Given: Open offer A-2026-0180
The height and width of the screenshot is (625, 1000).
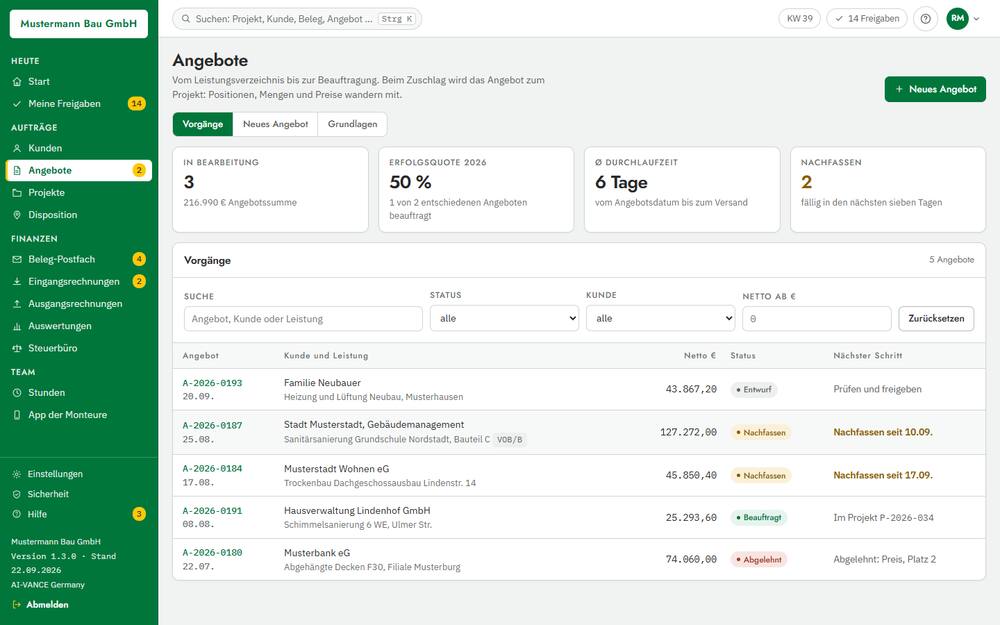Looking at the screenshot, I should [212, 553].
